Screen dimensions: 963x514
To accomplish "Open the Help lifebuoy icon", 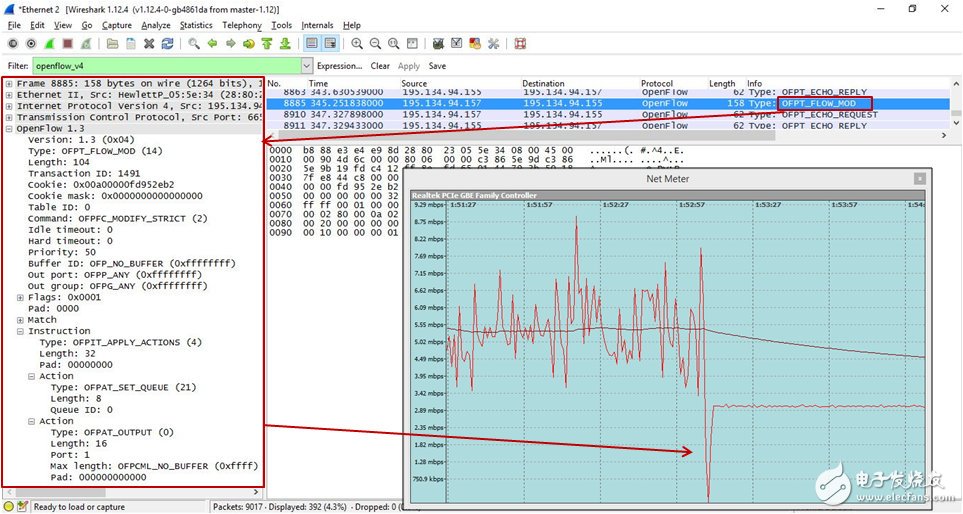I will coord(520,44).
